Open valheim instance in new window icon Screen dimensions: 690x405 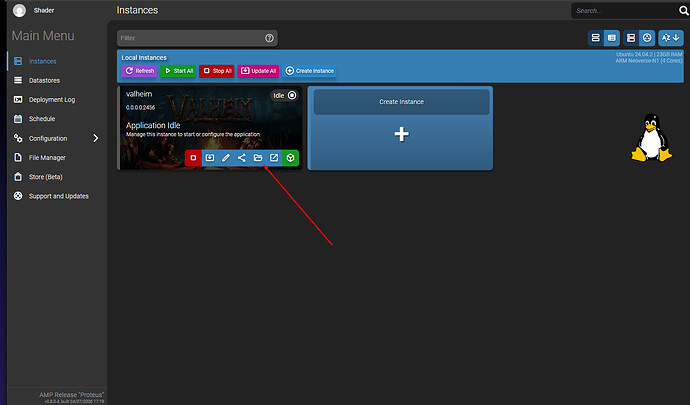274,158
